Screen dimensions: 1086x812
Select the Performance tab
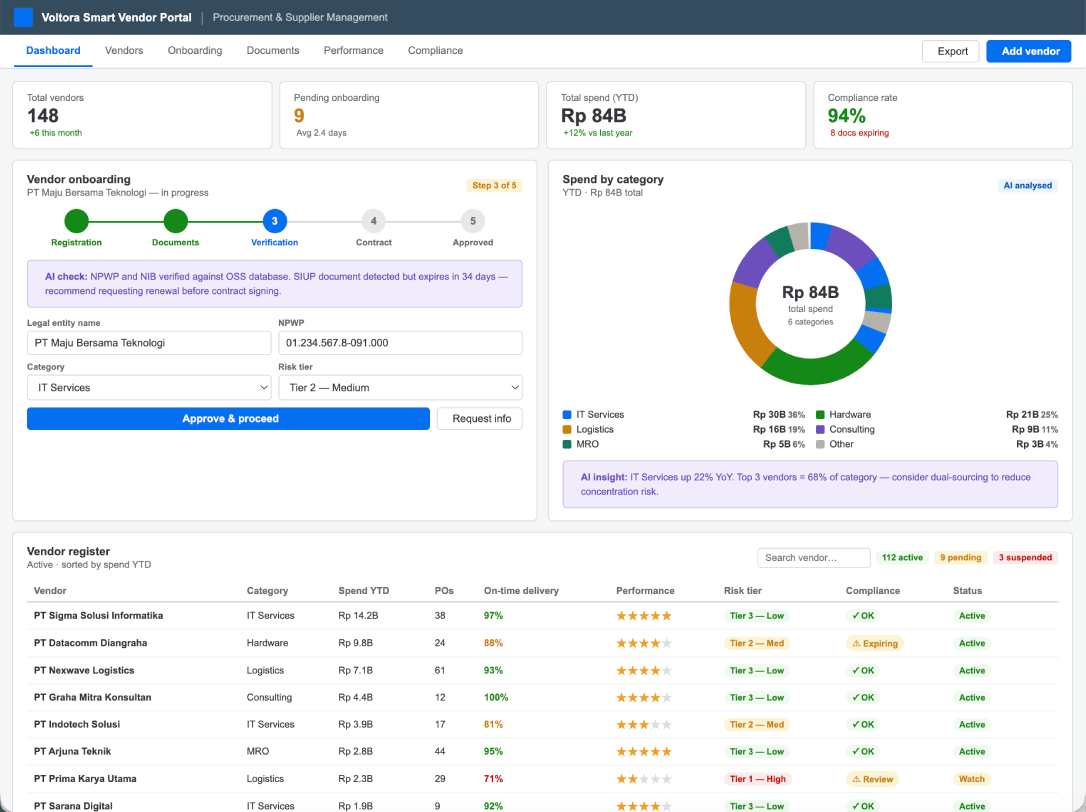click(353, 51)
